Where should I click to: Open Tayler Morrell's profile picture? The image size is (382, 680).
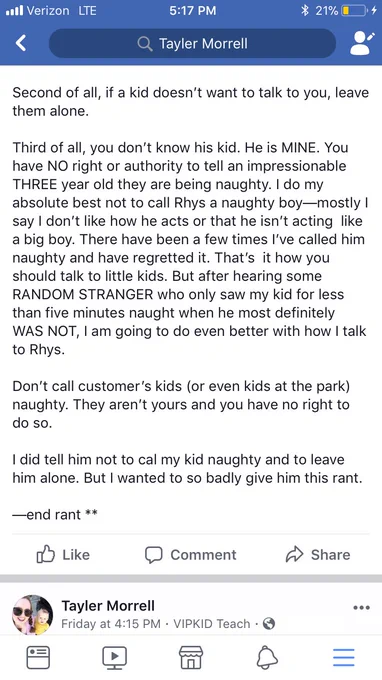[33, 615]
